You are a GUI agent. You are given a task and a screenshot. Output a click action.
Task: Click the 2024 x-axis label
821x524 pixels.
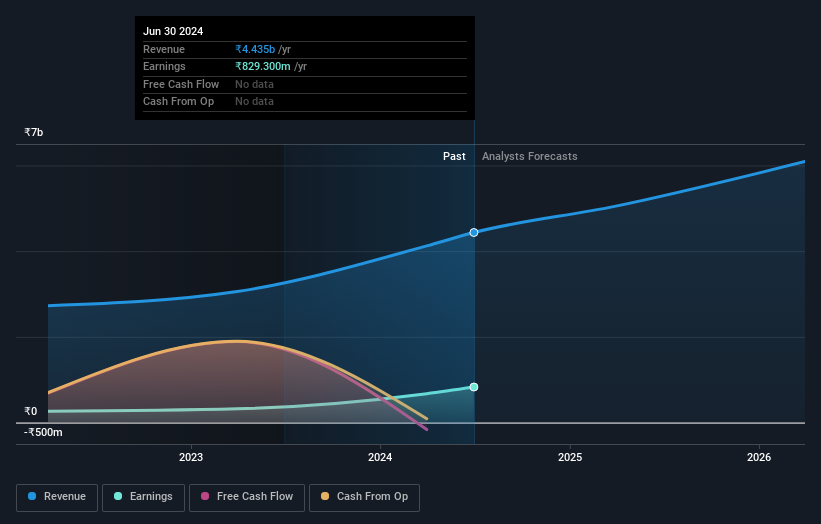tap(380, 457)
